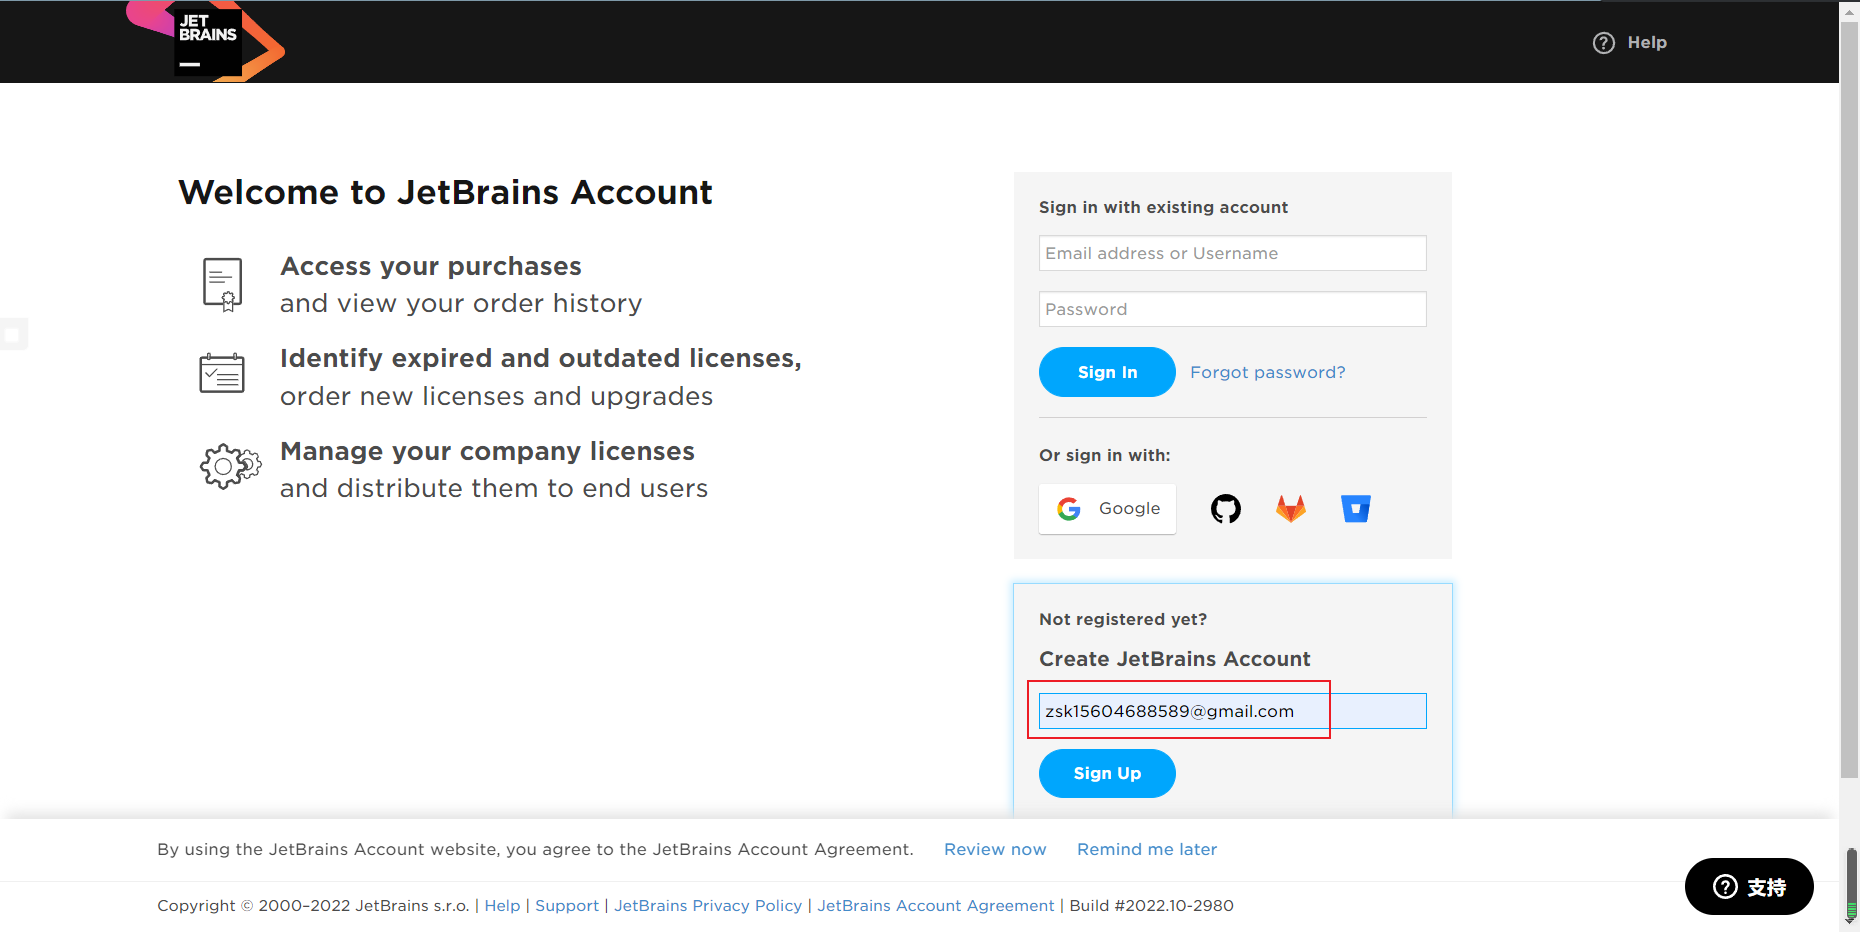Sign in with Bitbucket icon

[x=1355, y=509]
